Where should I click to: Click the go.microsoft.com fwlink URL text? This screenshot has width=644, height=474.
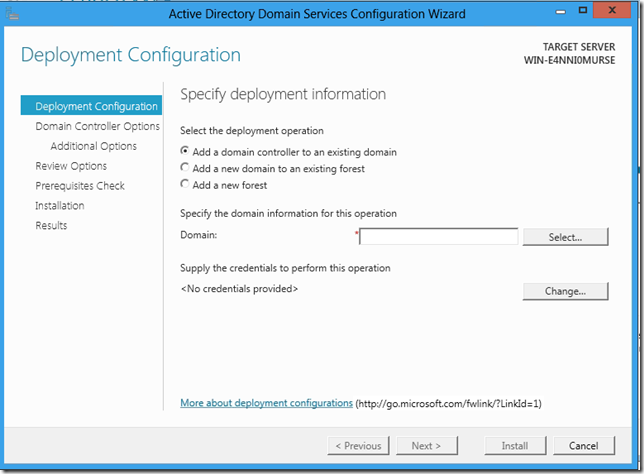448,404
